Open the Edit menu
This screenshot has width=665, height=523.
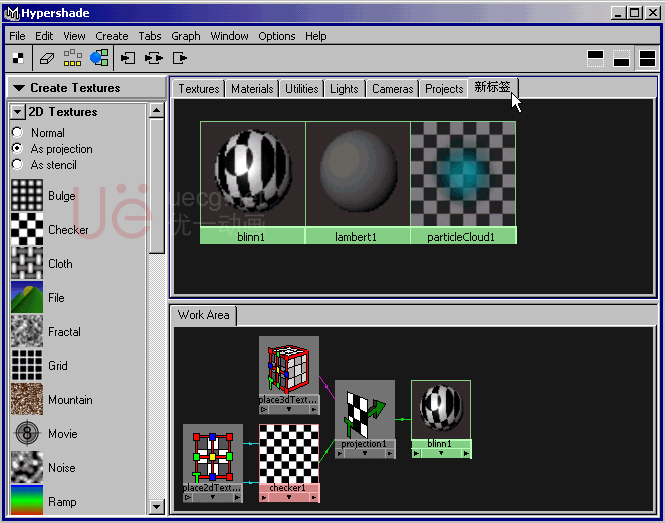(44, 36)
